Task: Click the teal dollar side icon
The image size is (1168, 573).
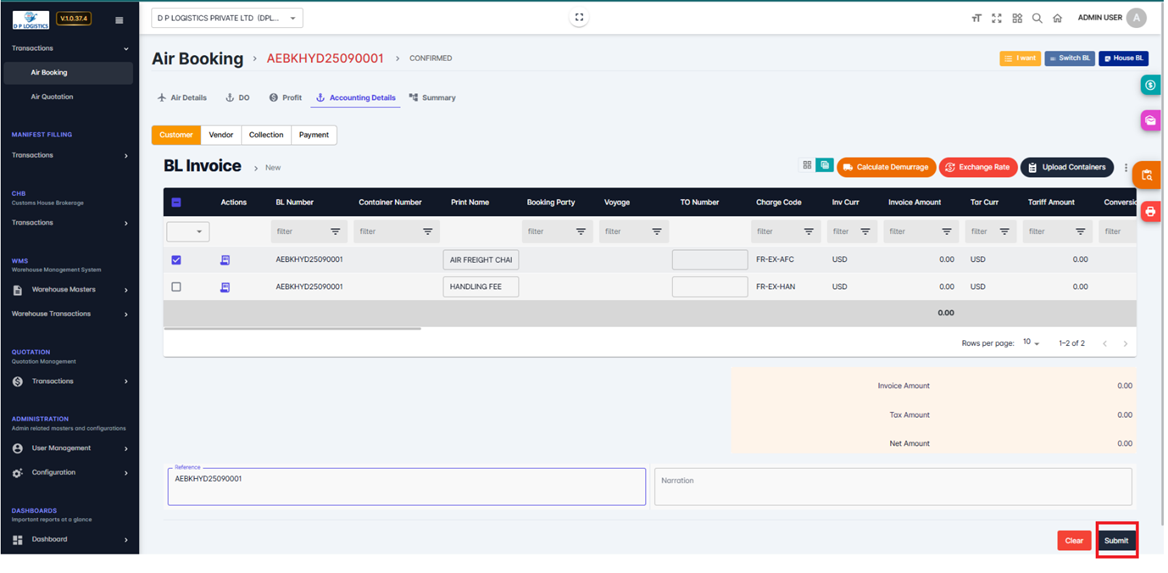Action: click(x=1150, y=86)
